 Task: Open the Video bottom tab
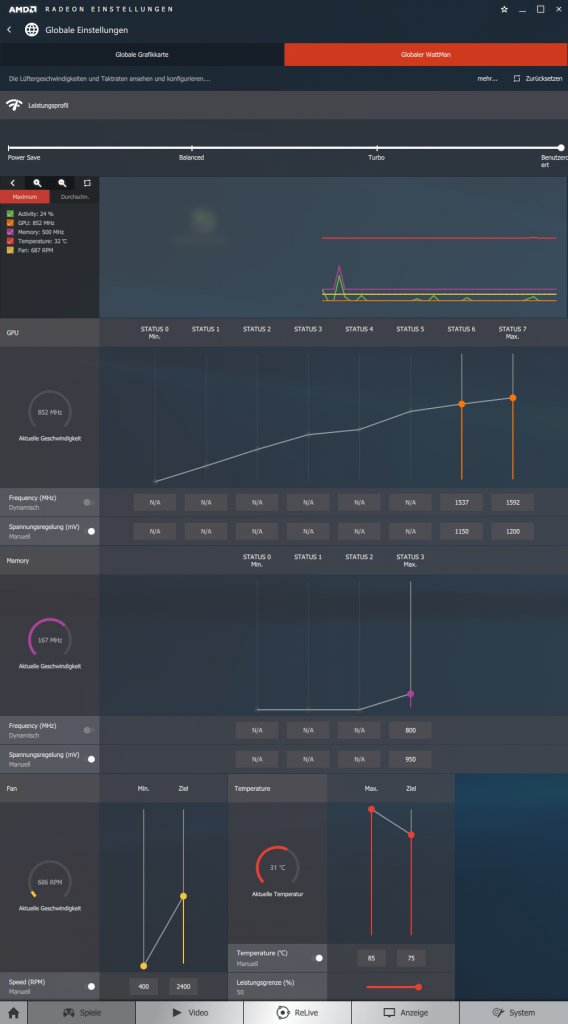pyautogui.click(x=190, y=1013)
